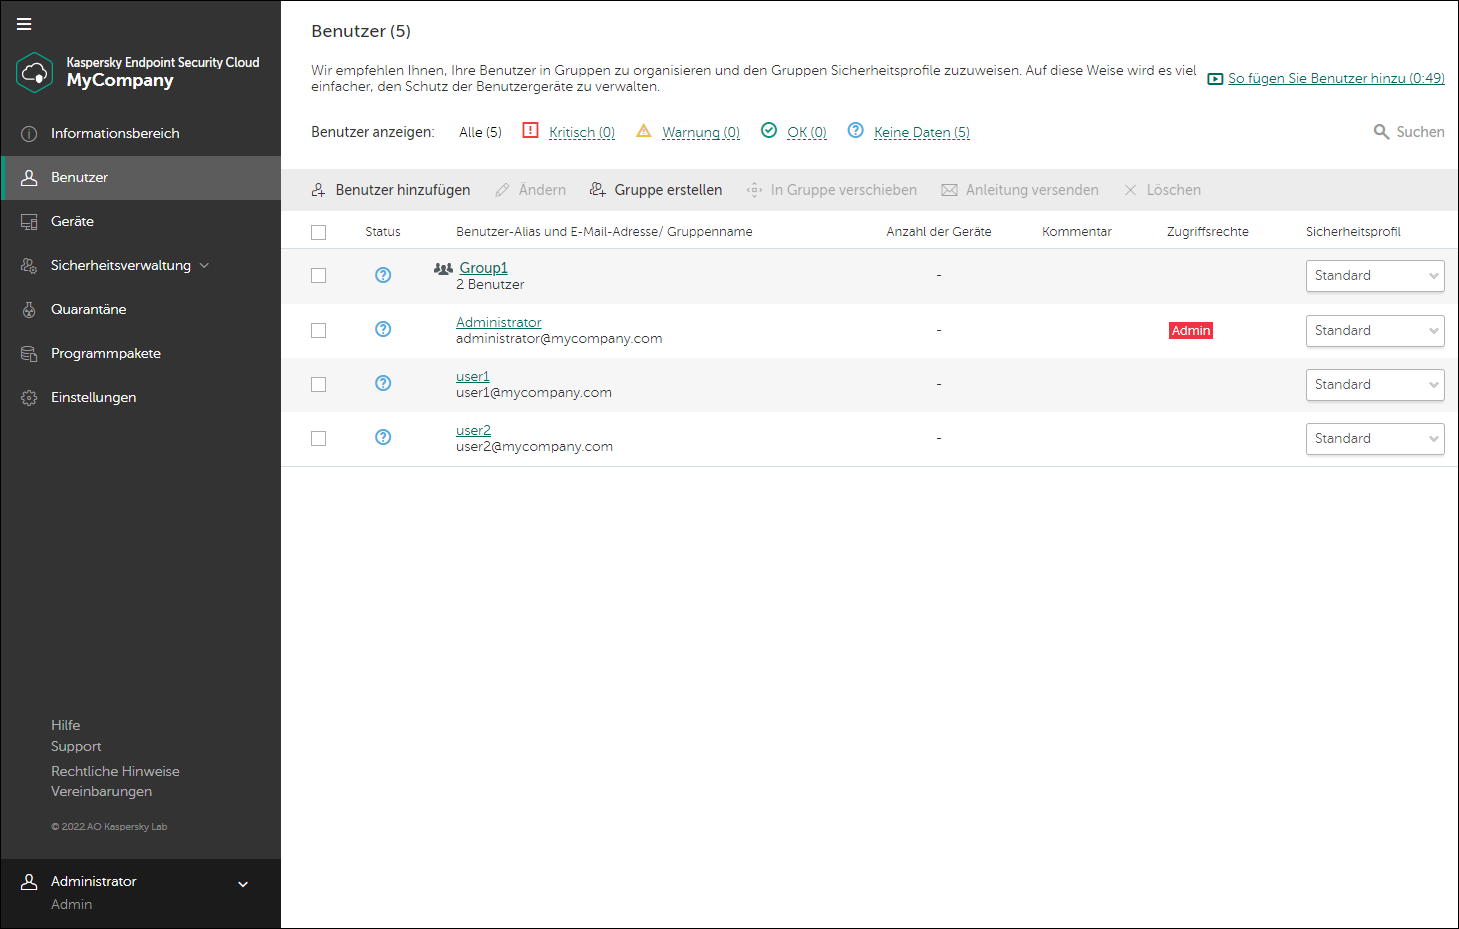Open the 'So fügen Sie Benutzer hinzu' video link
Viewport: 1459px width, 929px height.
click(x=1335, y=78)
